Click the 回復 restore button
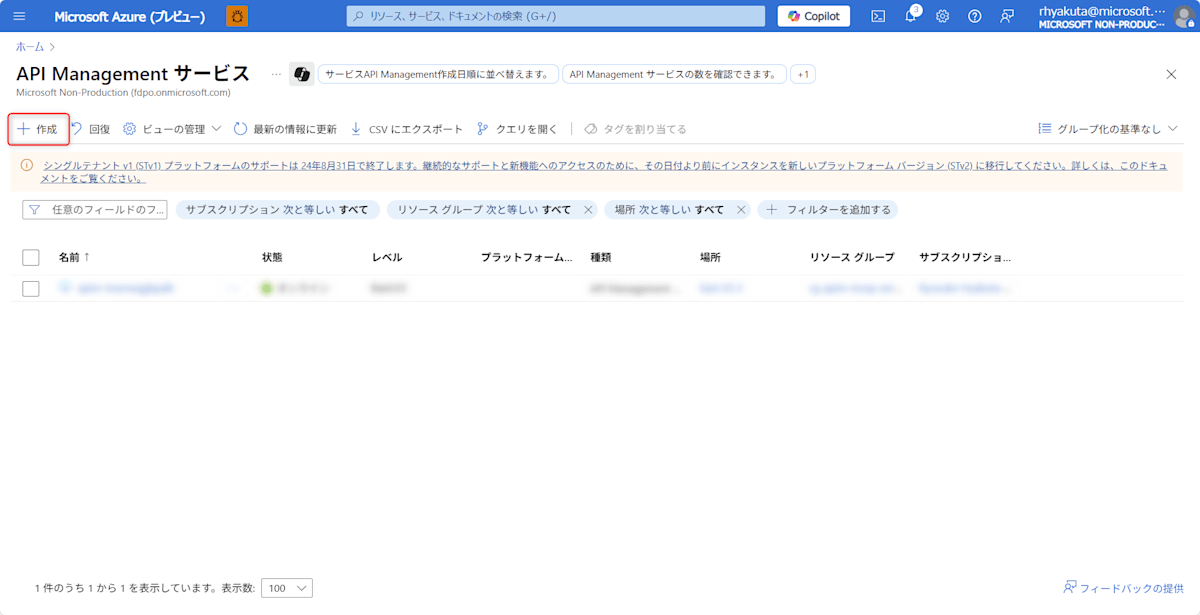 tap(90, 129)
